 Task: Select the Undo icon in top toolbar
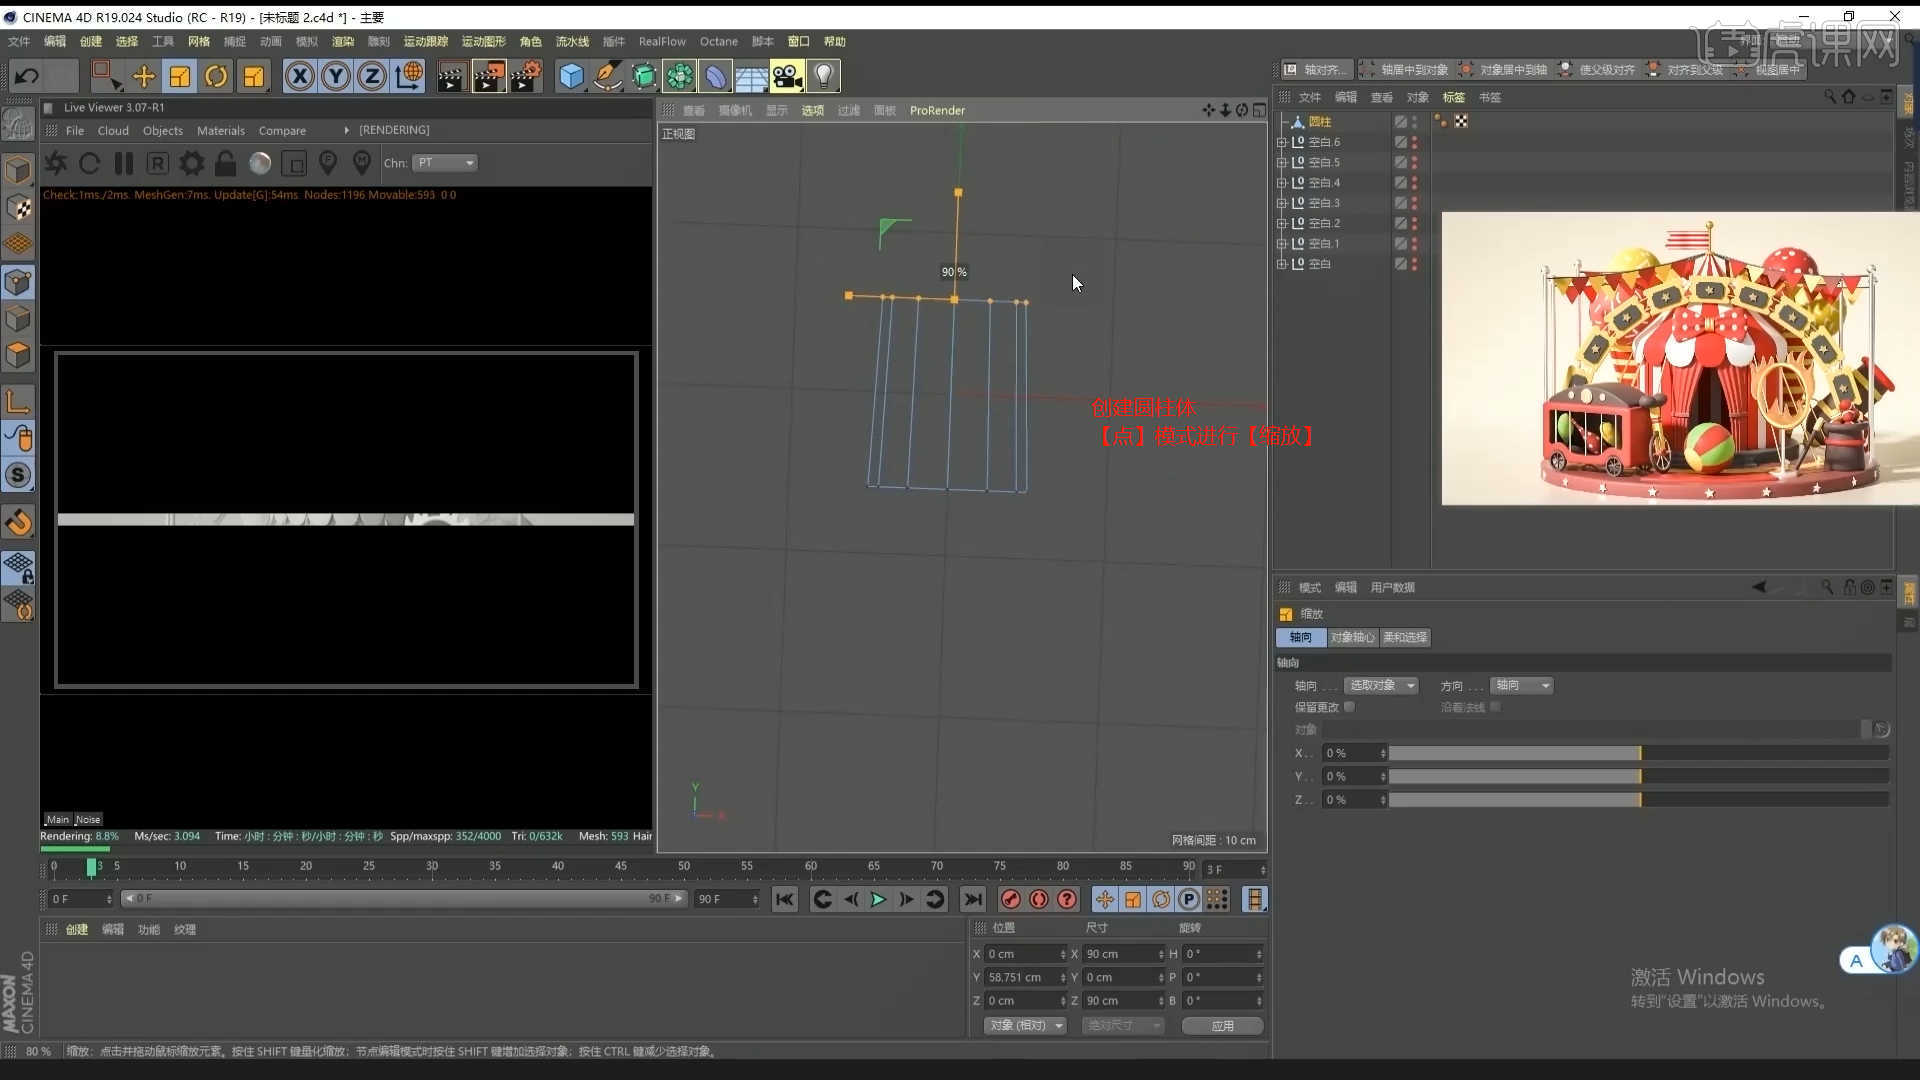pyautogui.click(x=27, y=75)
